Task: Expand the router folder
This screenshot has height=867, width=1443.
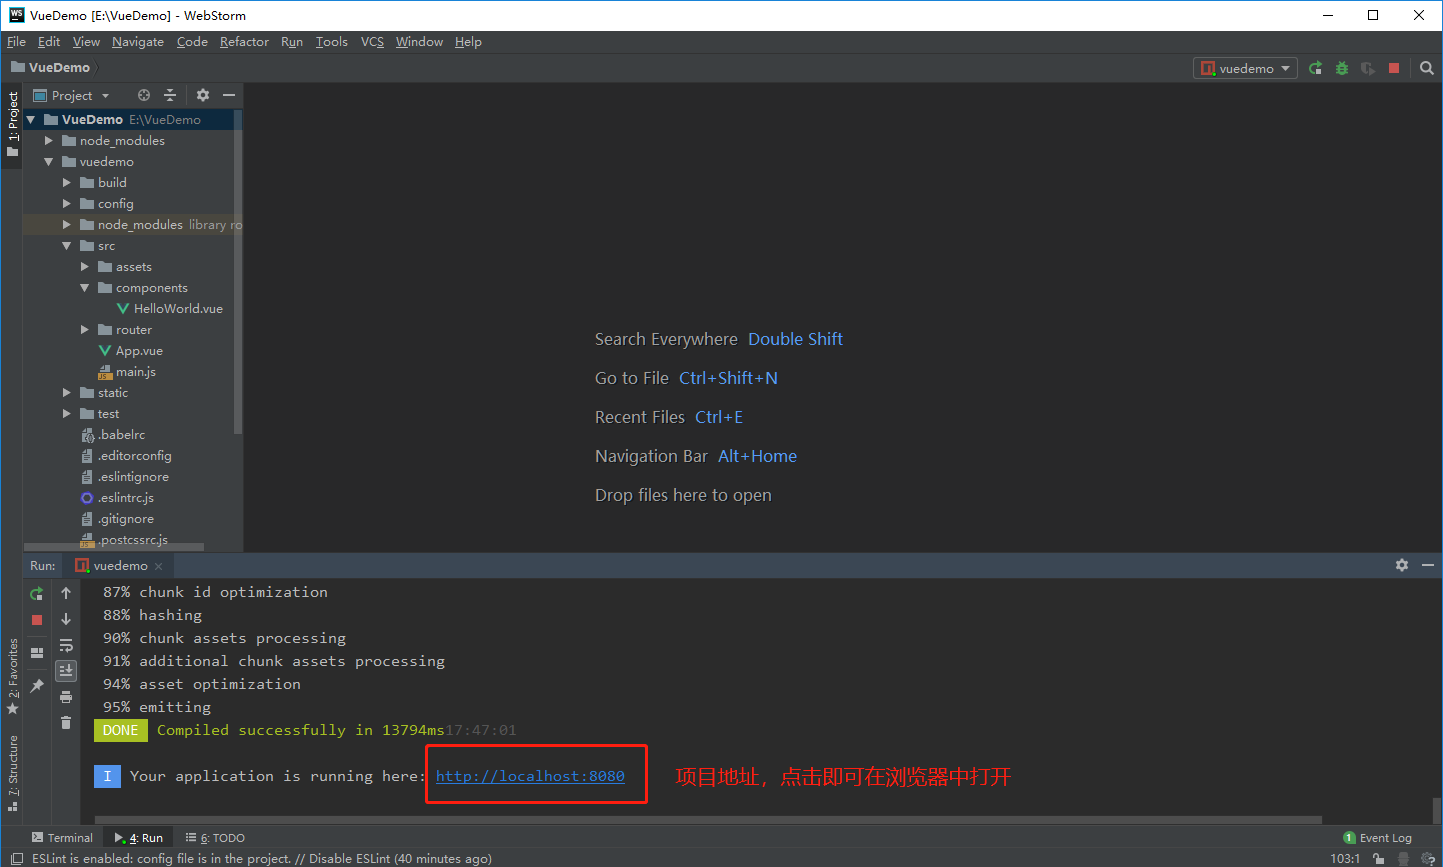Action: click(x=85, y=330)
